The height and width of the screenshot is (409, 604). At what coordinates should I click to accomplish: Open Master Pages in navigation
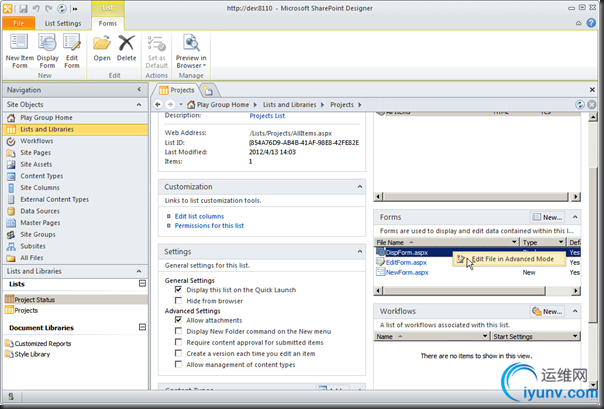point(40,223)
